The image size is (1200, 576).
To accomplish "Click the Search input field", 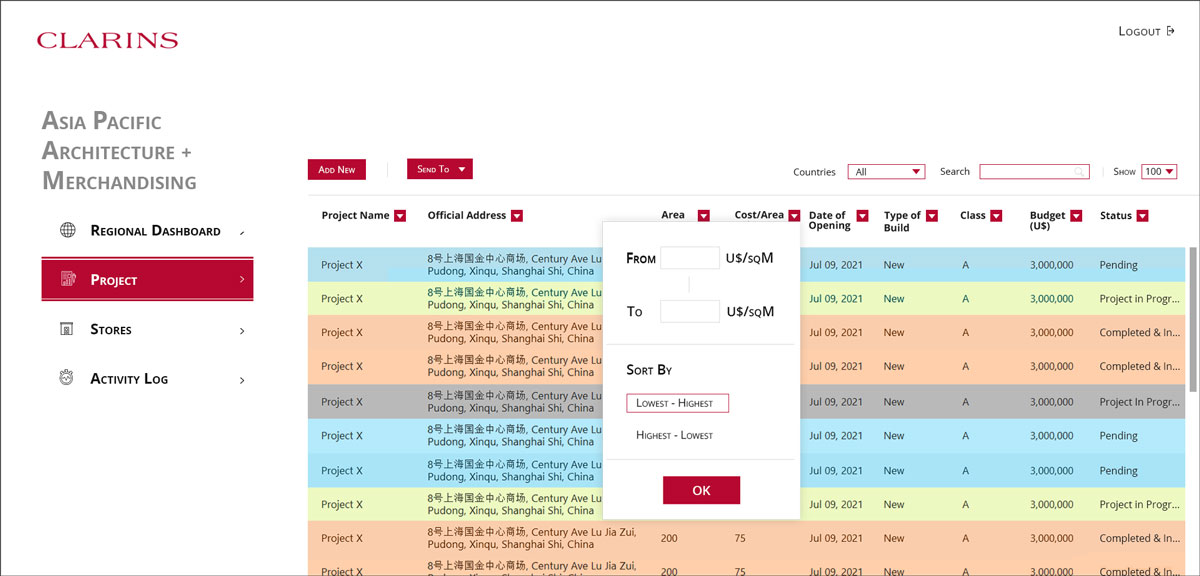I will pyautogui.click(x=1034, y=172).
